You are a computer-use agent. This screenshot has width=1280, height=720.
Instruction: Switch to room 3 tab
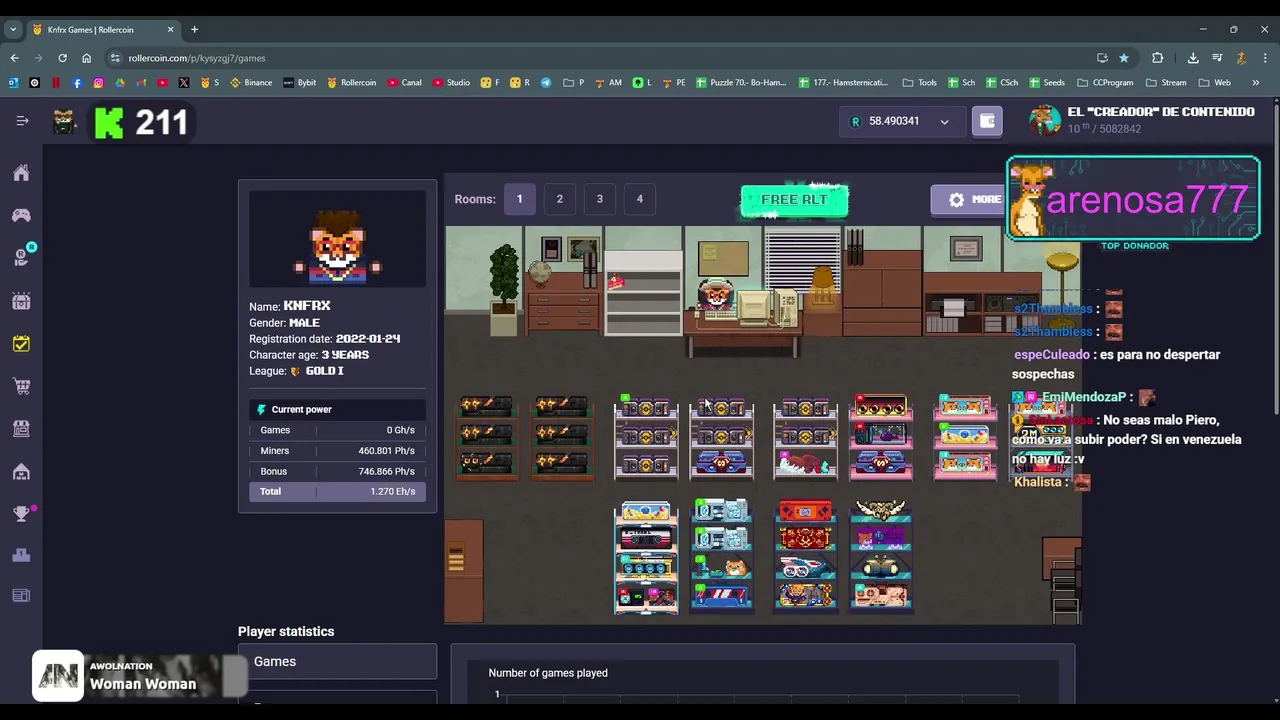[600, 199]
